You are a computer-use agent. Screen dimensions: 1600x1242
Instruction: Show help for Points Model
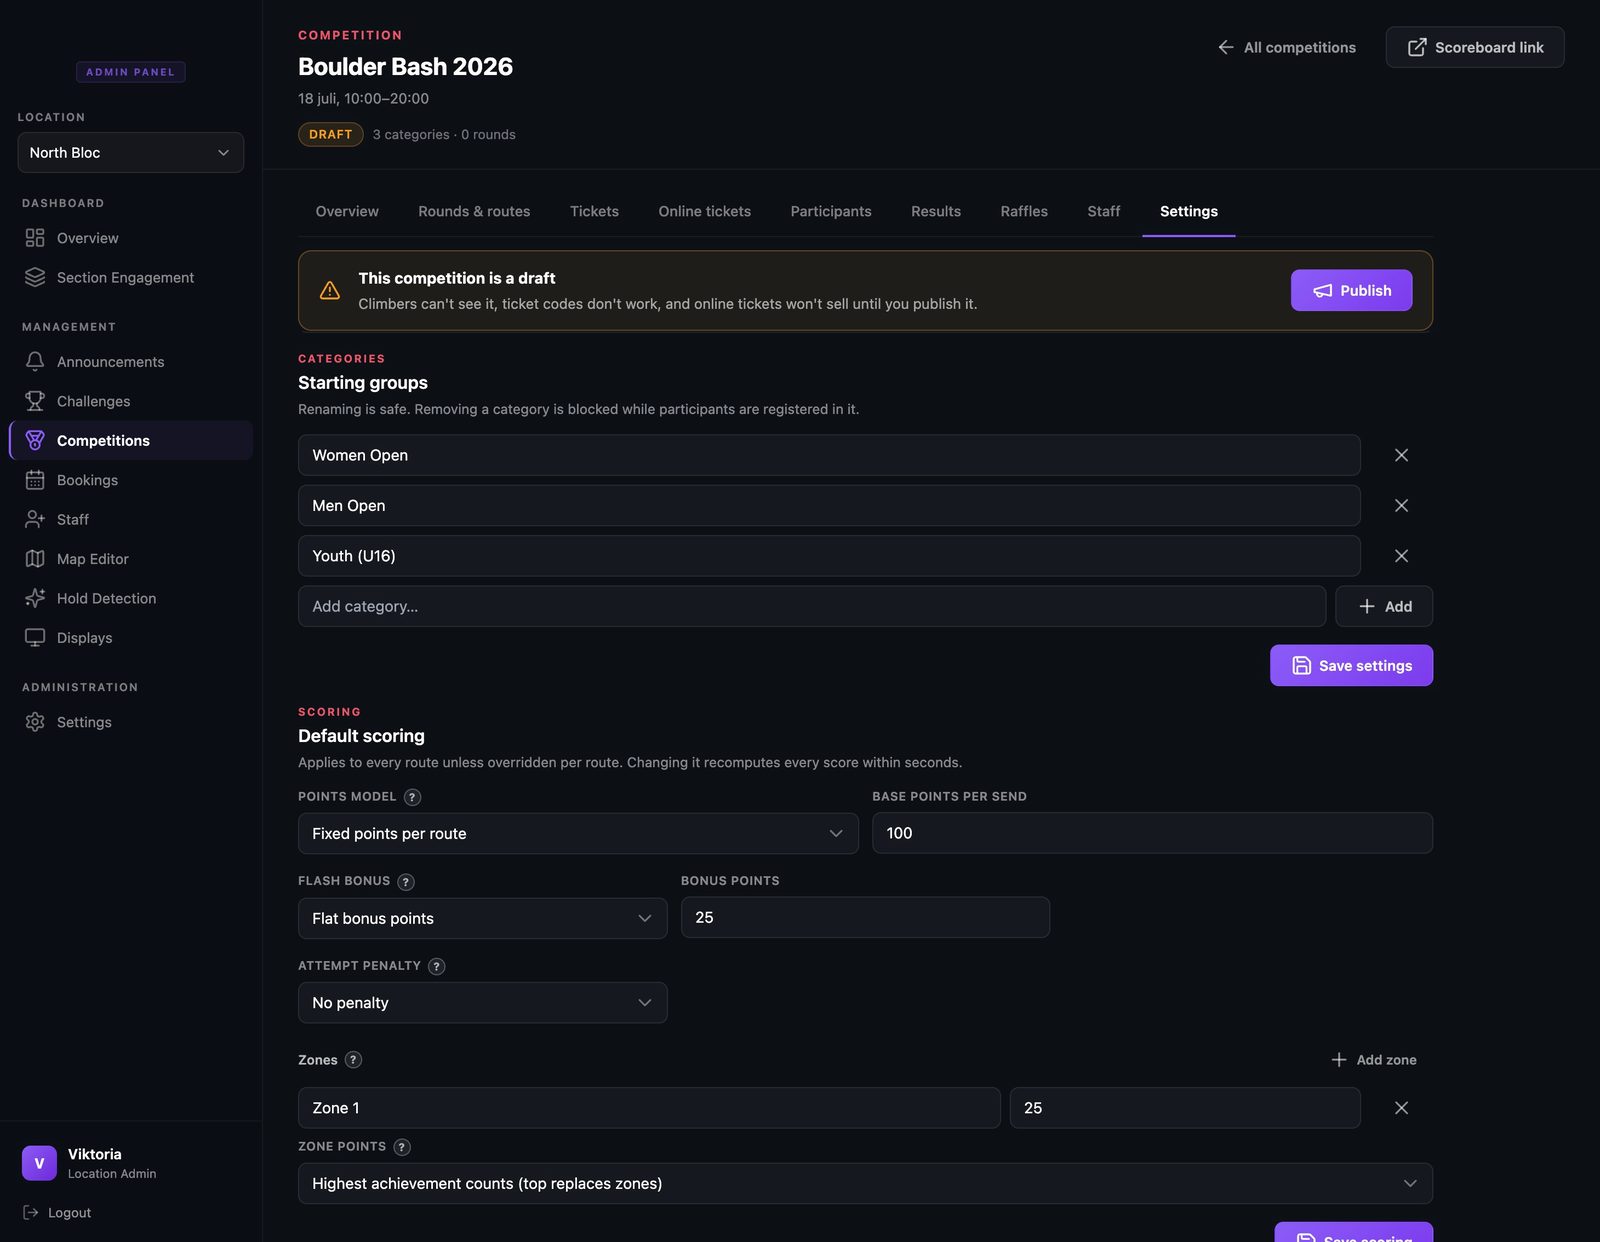412,797
